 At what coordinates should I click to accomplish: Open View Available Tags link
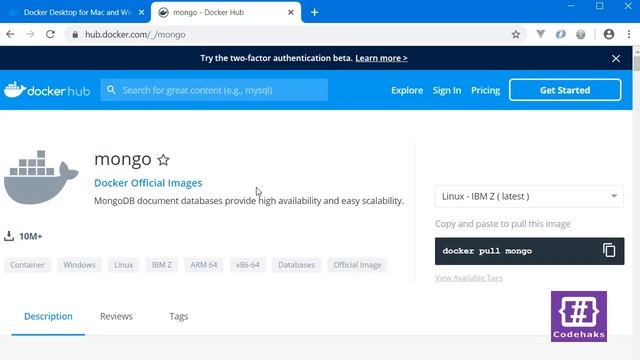(469, 278)
